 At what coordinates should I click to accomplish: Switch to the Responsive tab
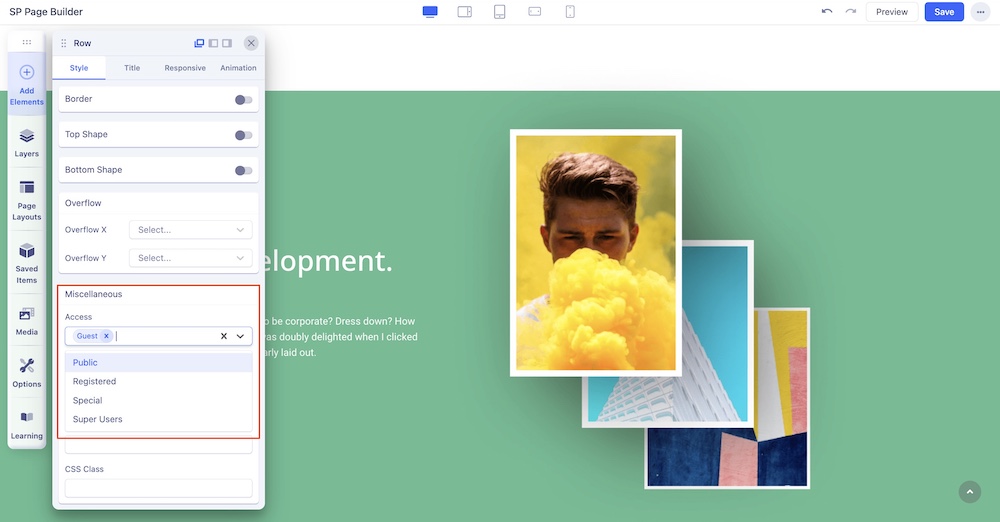point(185,68)
